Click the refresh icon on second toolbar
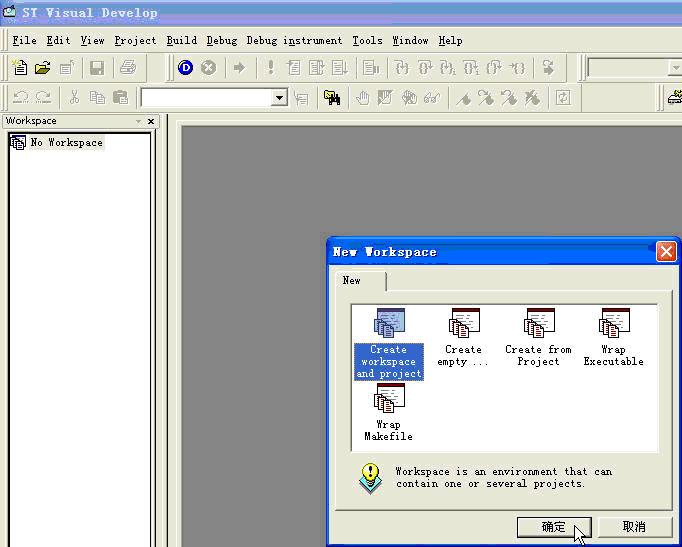The width and height of the screenshot is (682, 547). tap(563, 97)
